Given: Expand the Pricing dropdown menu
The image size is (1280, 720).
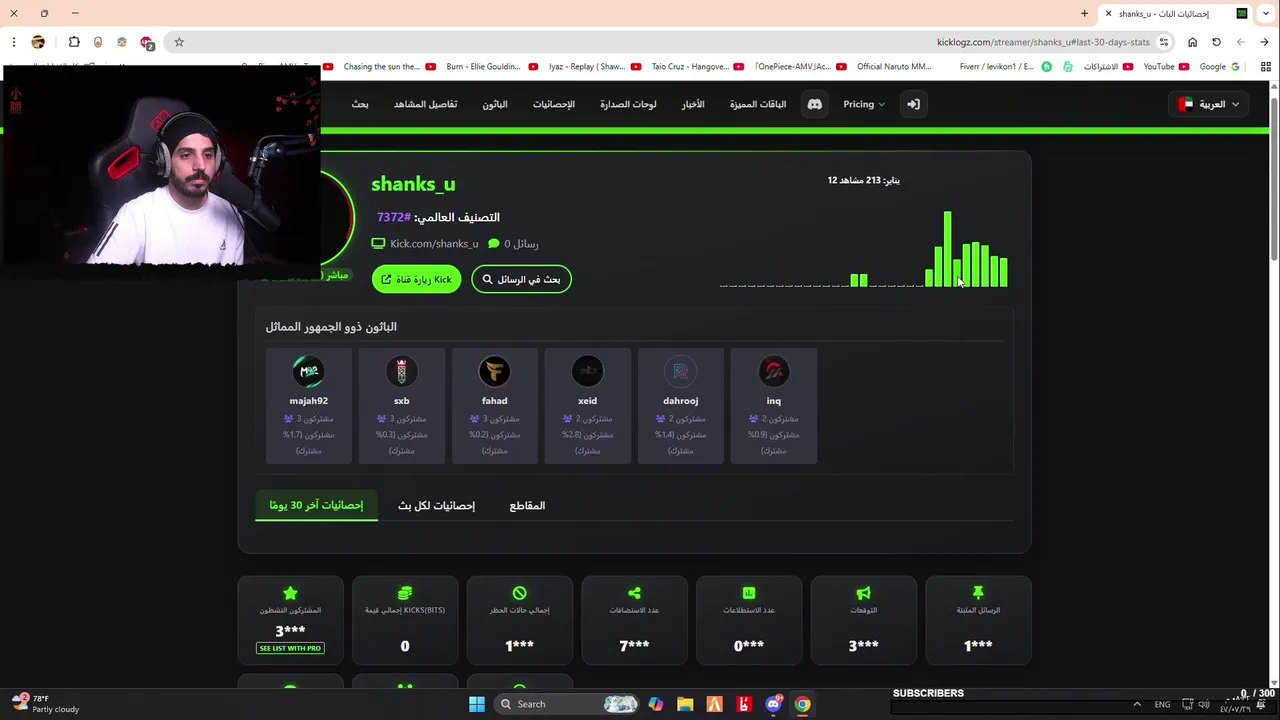Looking at the screenshot, I should point(863,104).
